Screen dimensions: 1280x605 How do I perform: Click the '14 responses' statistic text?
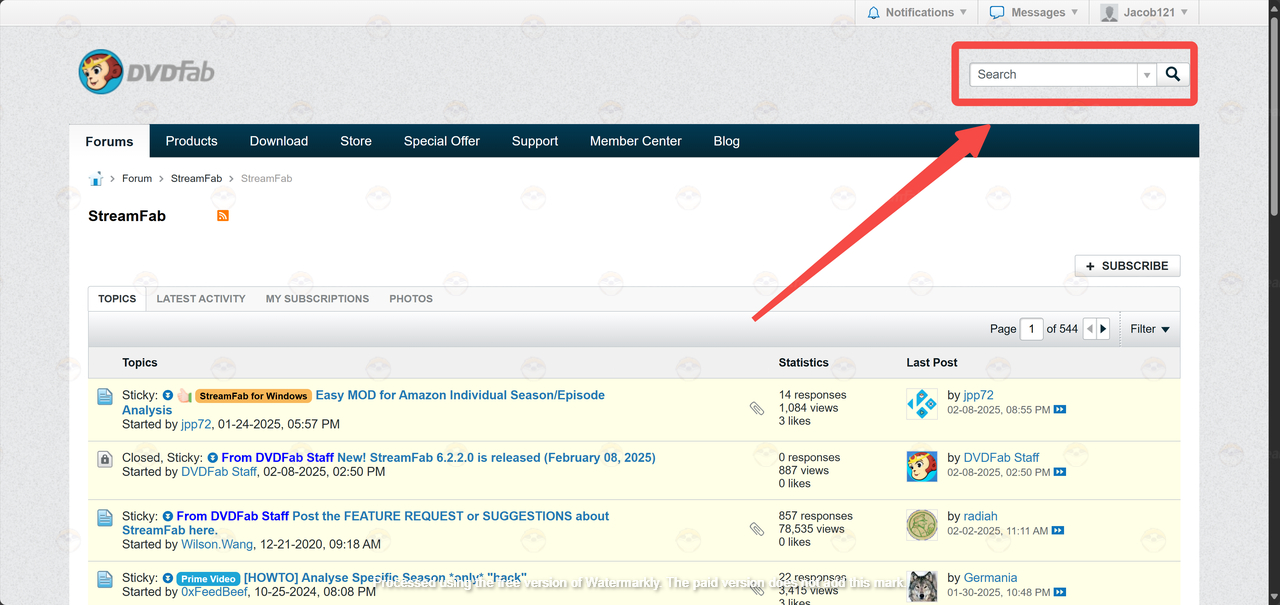pyautogui.click(x=813, y=395)
